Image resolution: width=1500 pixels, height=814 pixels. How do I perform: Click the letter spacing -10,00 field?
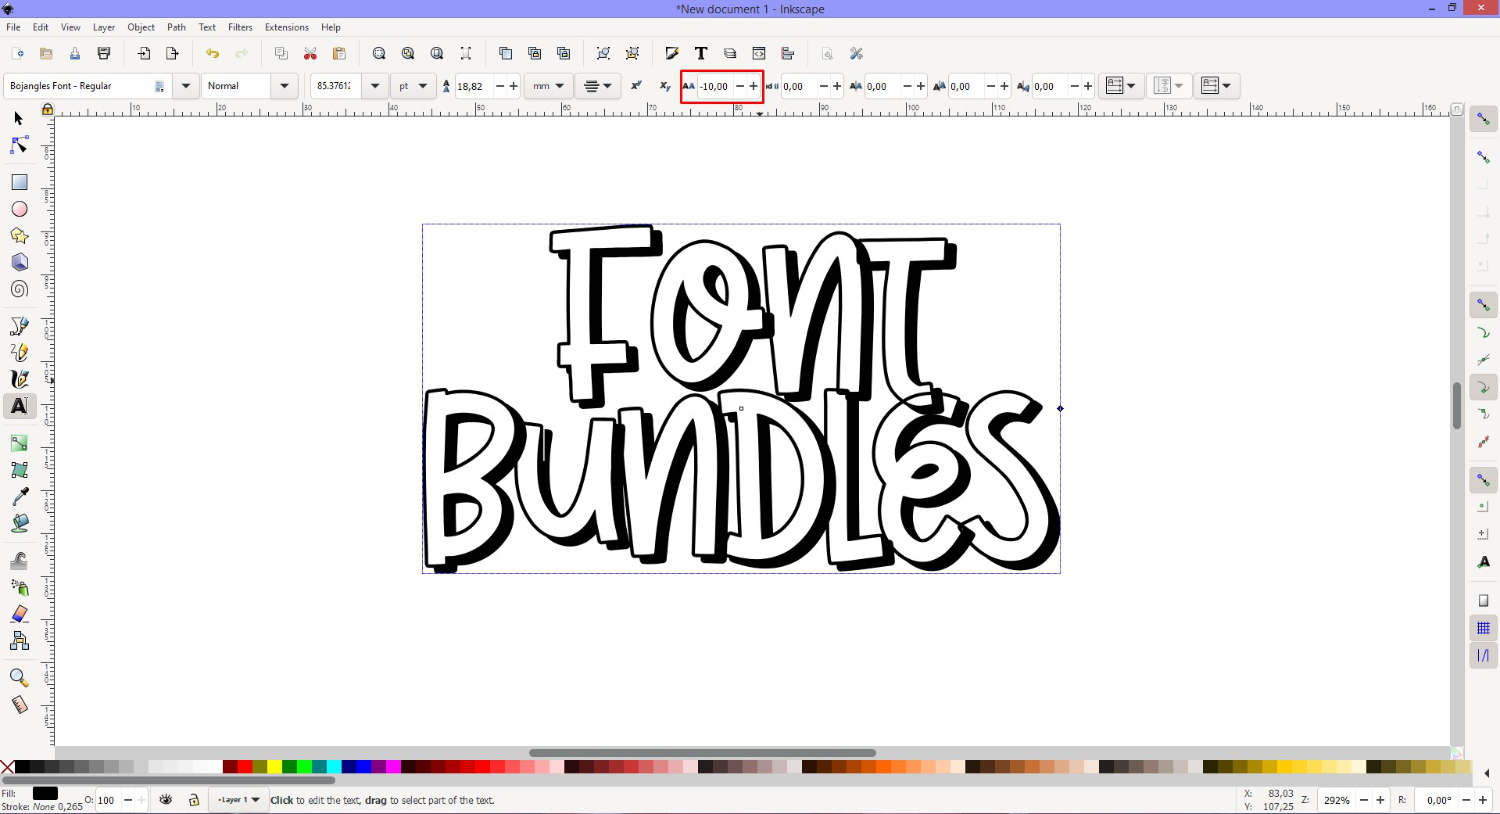click(714, 86)
